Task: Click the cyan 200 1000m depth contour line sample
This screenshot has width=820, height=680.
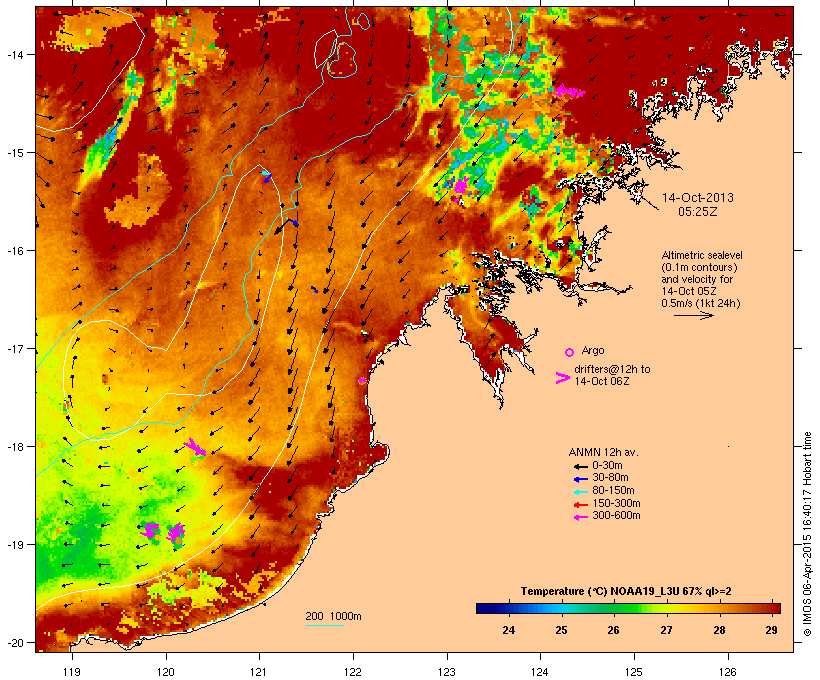Action: tap(324, 625)
